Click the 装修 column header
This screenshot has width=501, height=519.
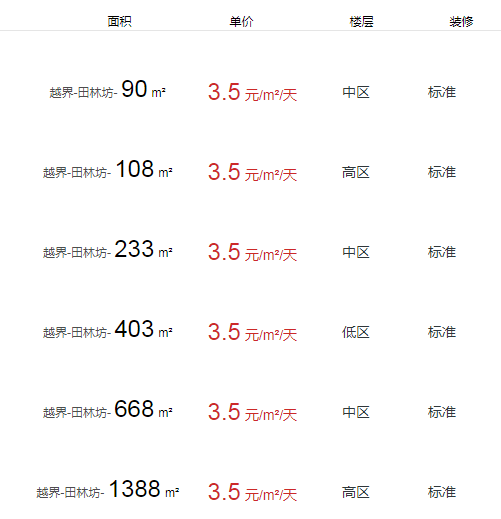tap(461, 22)
